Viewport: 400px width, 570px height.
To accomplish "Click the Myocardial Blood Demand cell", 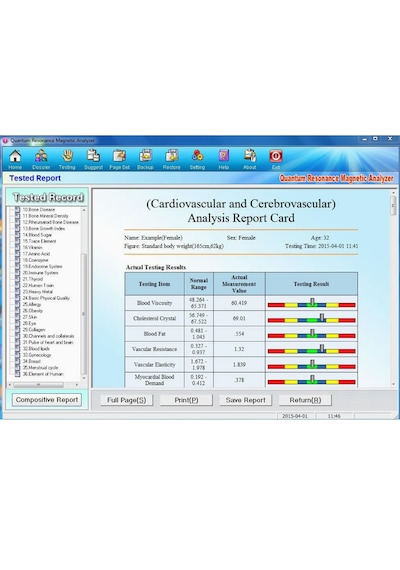I will click(155, 380).
